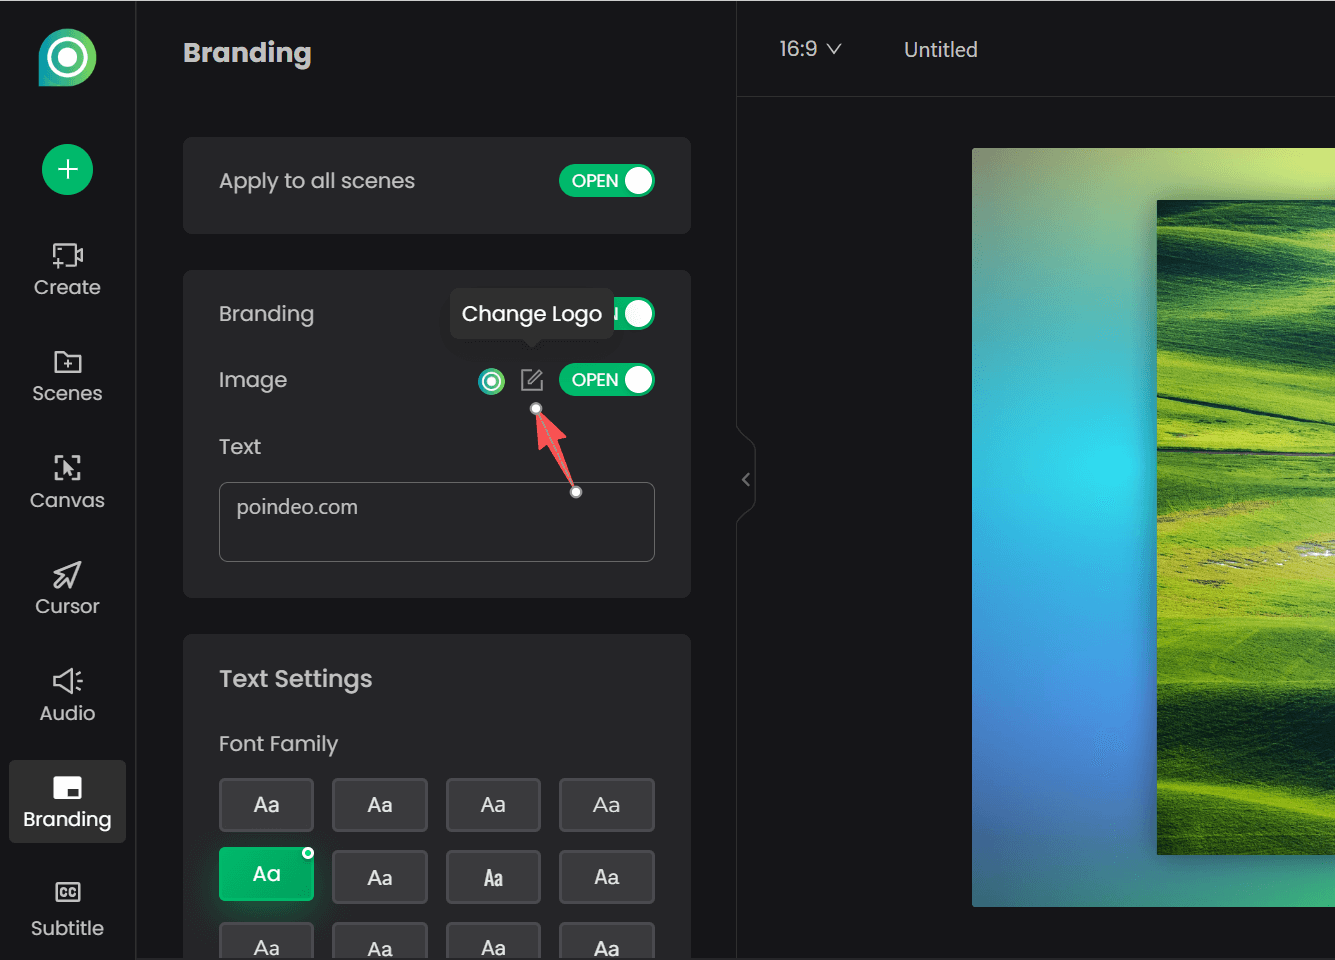
Task: Open the Audio panel
Action: 67,693
